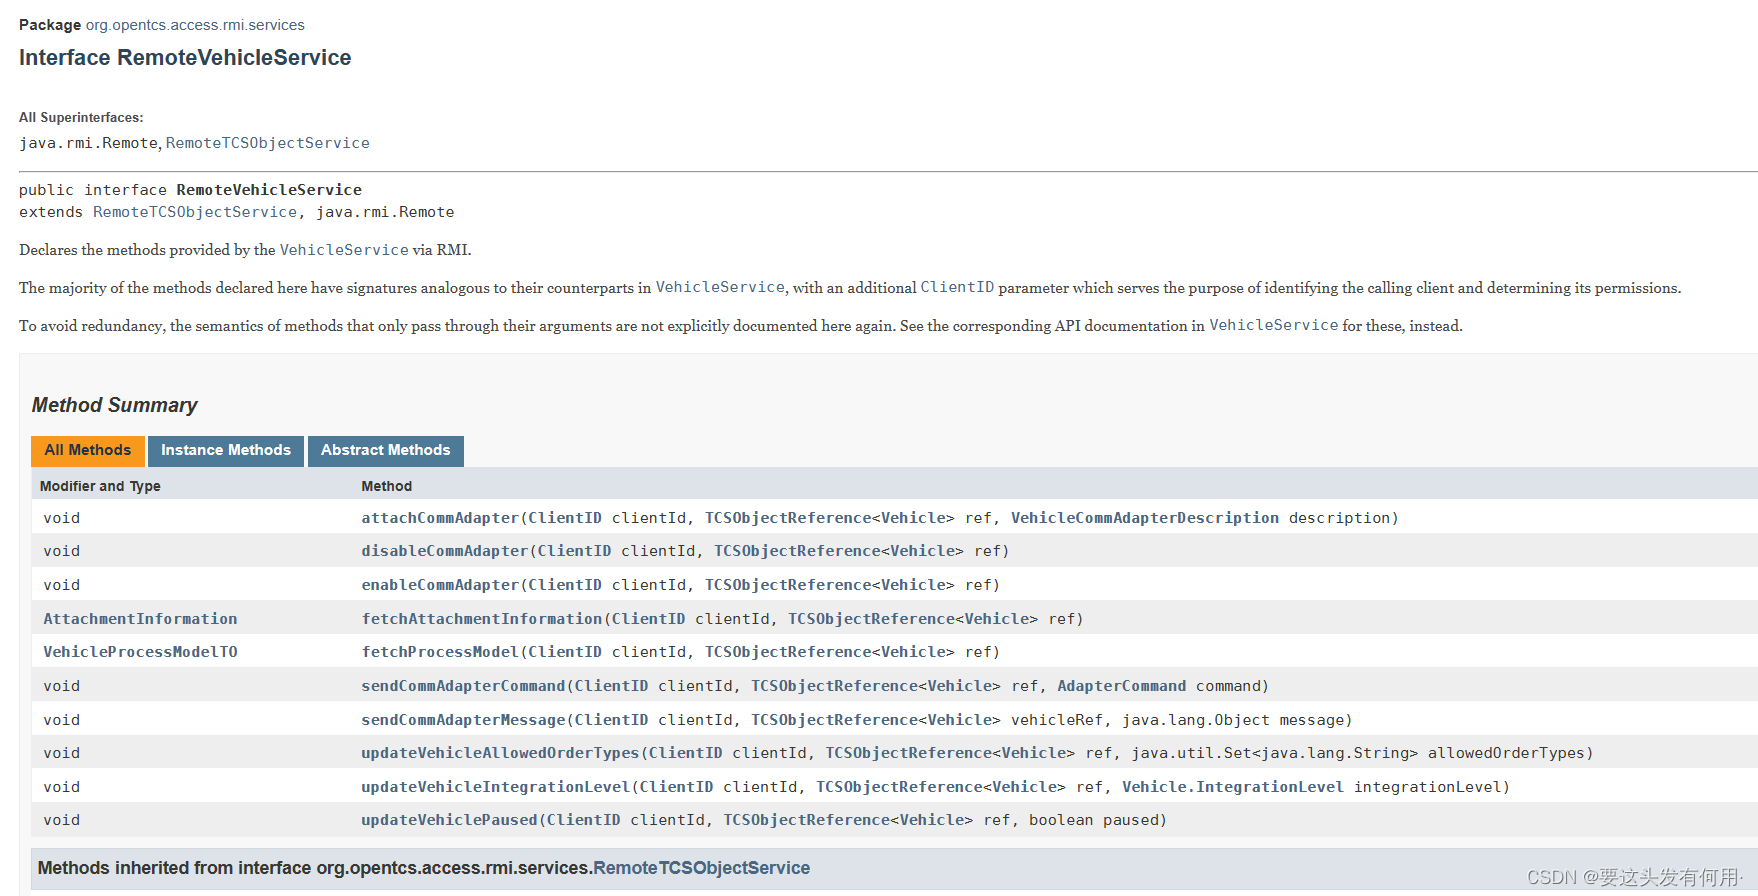1758x896 pixels.
Task: Open the sendCommAdapterMessage method link
Action: (x=464, y=720)
